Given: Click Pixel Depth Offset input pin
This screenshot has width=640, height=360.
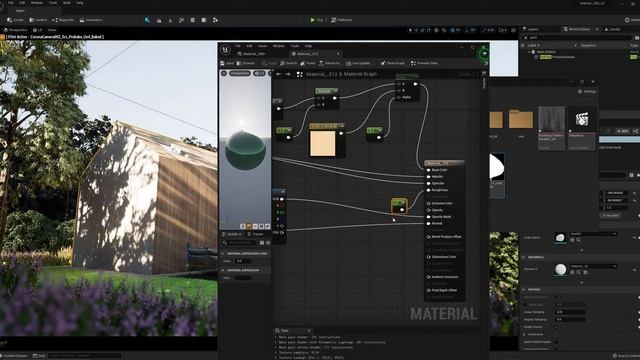Looking at the screenshot, I should pyautogui.click(x=429, y=291).
